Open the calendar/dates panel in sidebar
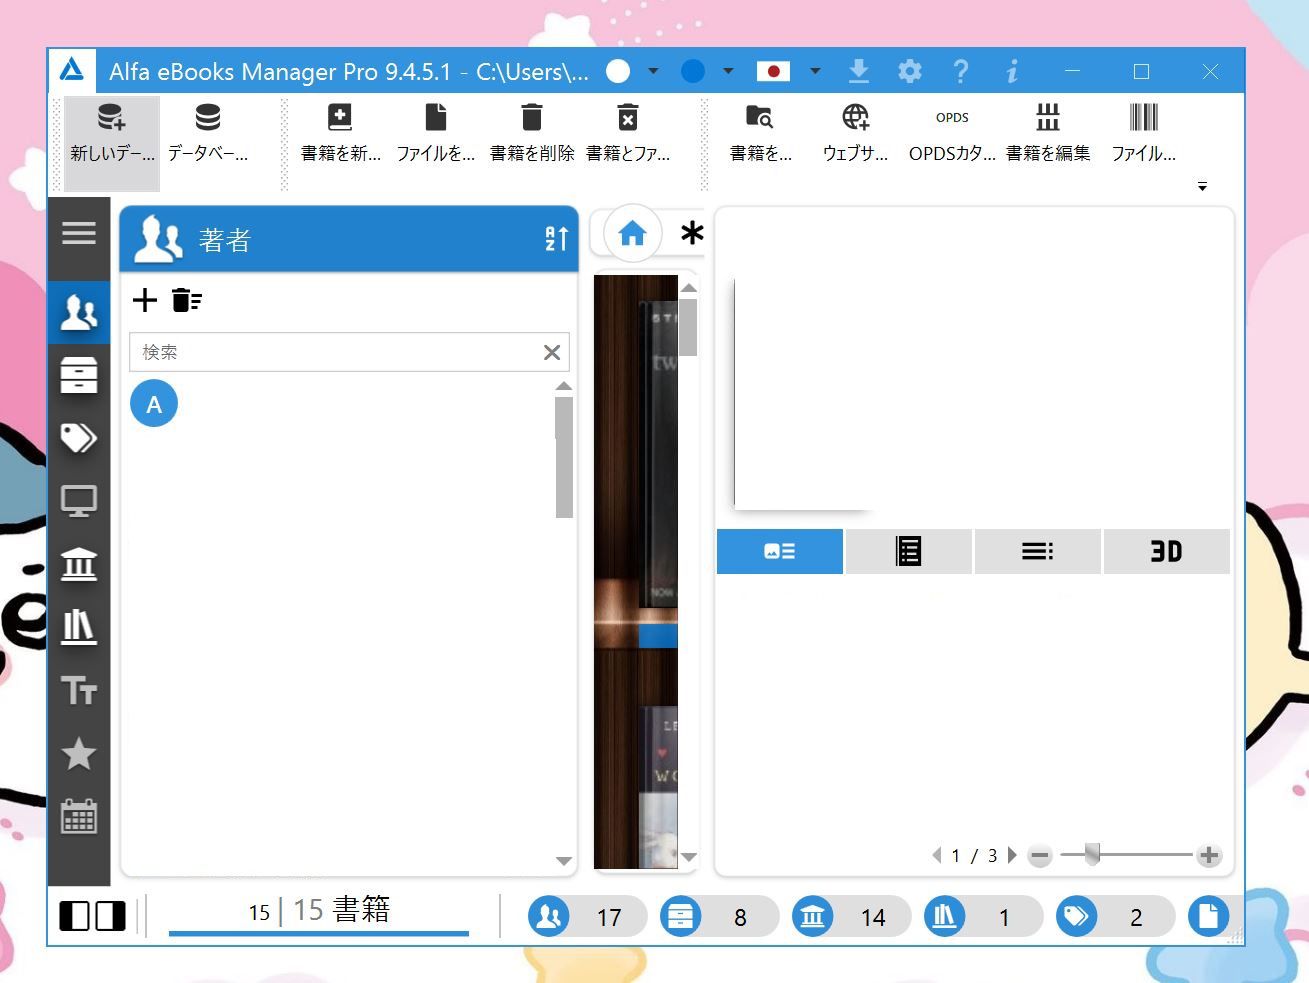Image resolution: width=1309 pixels, height=983 pixels. pyautogui.click(x=79, y=817)
